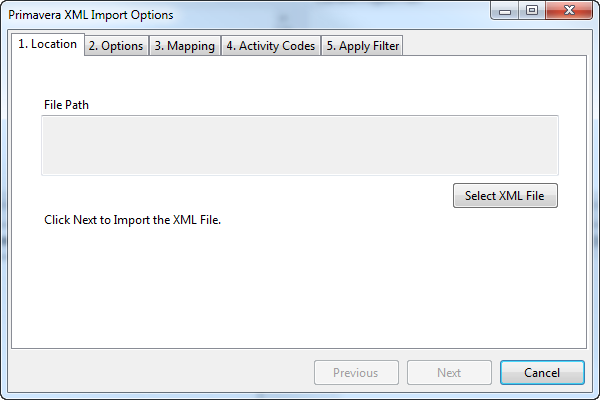Click the greyed-out Previous button
600x400 pixels.
pos(356,372)
